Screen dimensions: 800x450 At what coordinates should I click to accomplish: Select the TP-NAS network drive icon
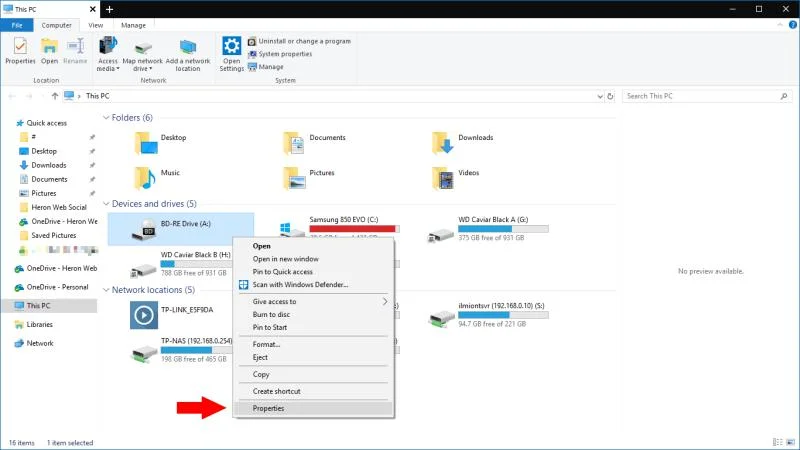point(144,352)
